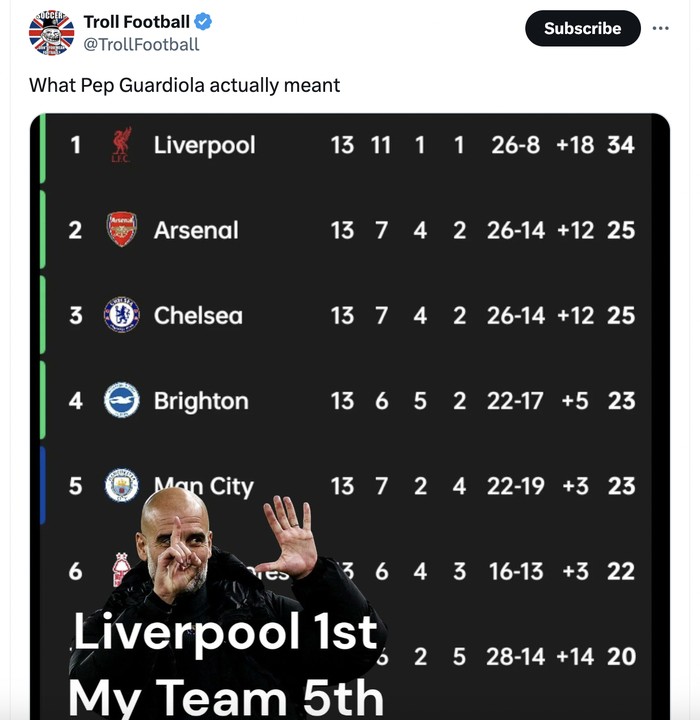The height and width of the screenshot is (720, 700).
Task: Click the "Liverpool 1st" caption text
Action: (x=226, y=632)
